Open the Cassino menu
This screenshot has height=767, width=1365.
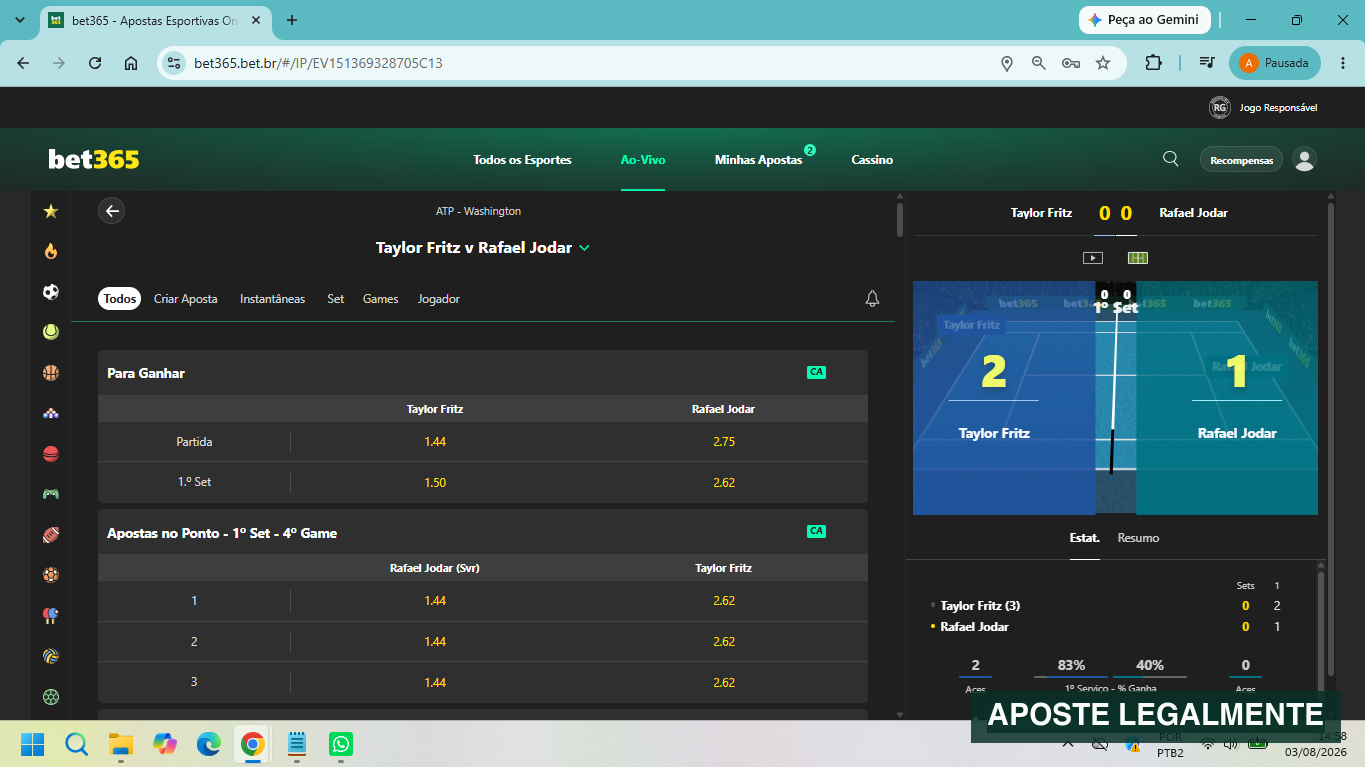pos(872,160)
